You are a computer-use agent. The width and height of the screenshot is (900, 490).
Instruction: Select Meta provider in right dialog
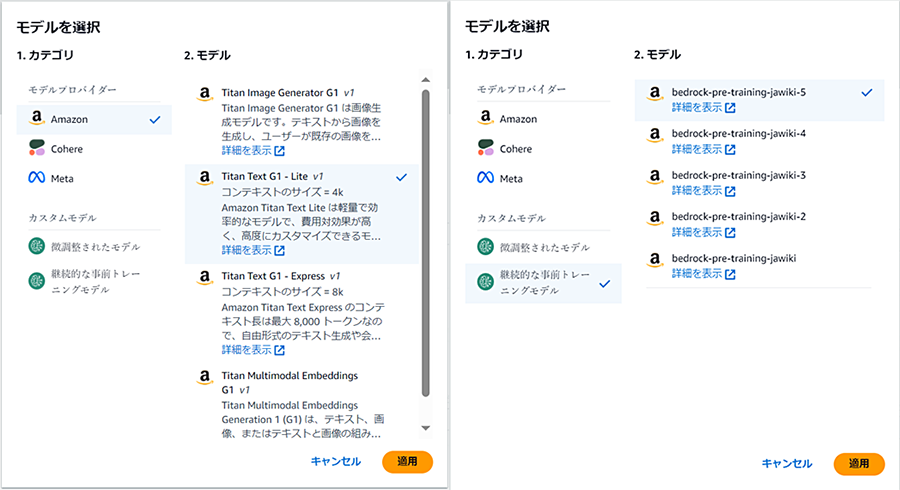543,178
